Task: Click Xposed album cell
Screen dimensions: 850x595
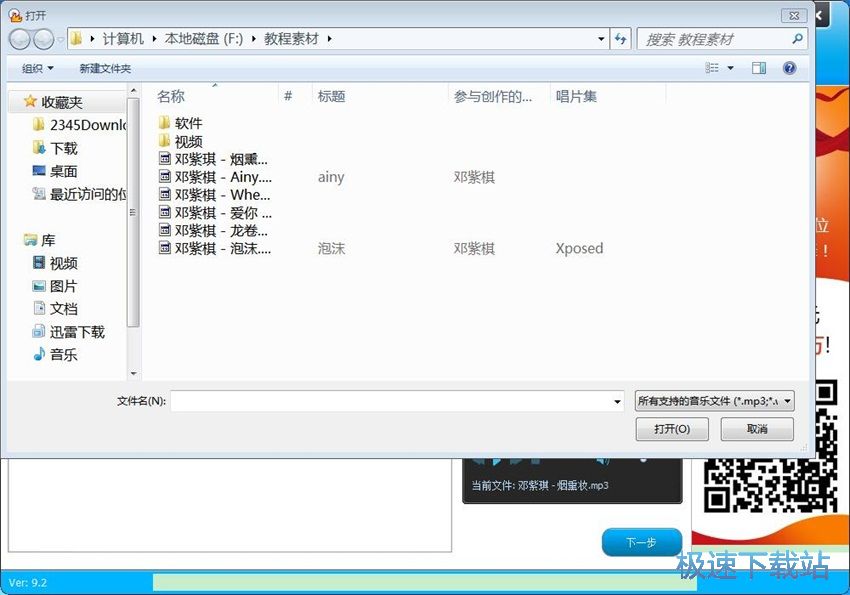Action: click(x=579, y=248)
